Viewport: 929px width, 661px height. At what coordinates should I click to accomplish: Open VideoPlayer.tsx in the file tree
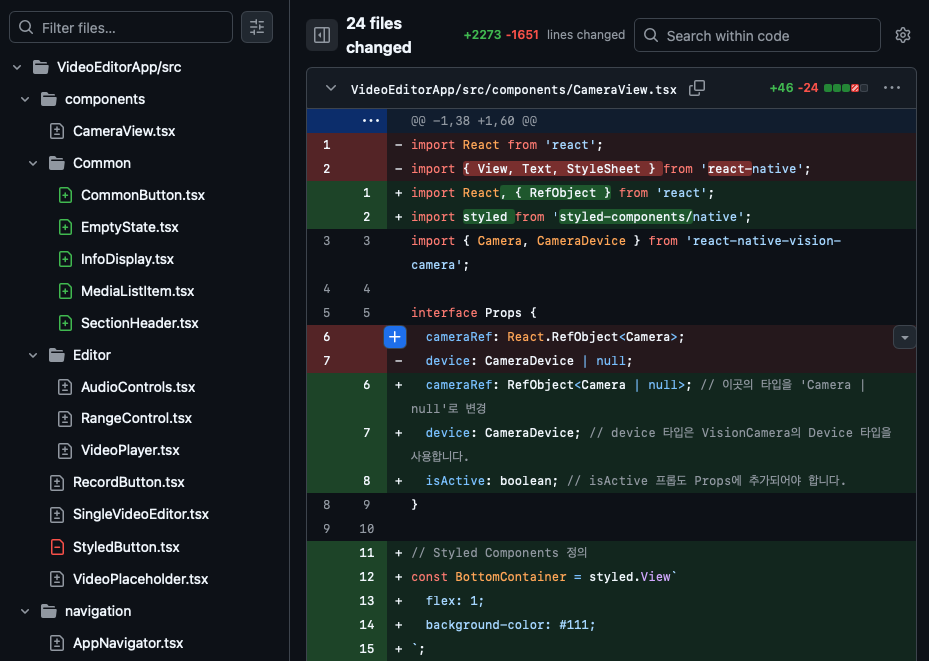click(x=130, y=450)
